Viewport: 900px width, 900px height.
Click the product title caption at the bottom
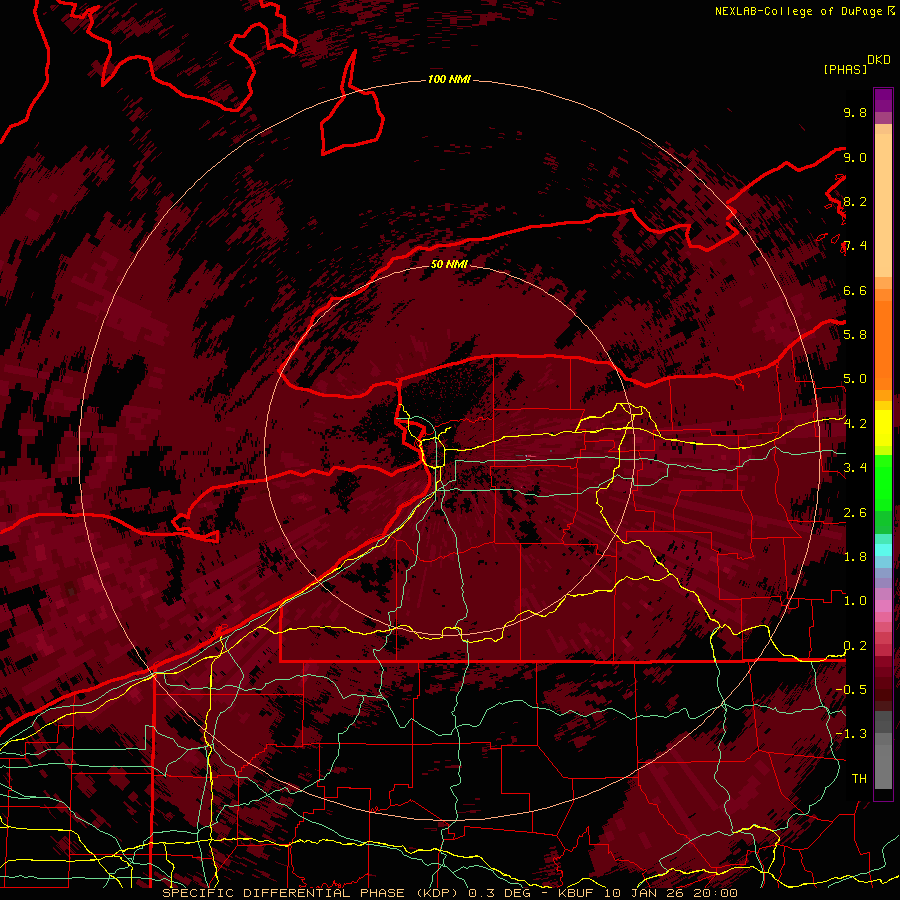(449, 893)
